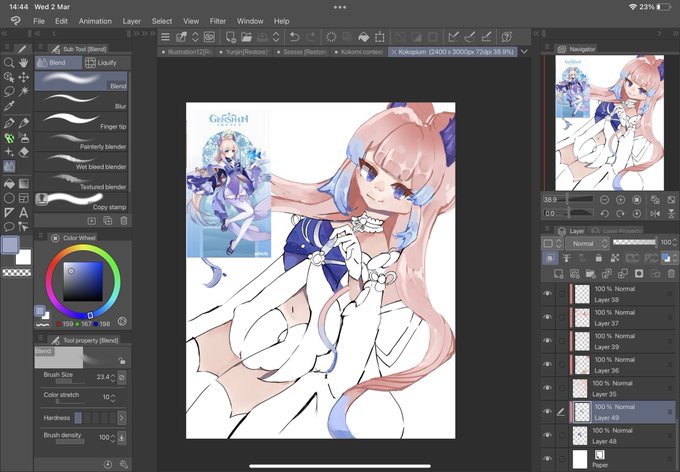Click the Undo arrow in command bar
Image resolution: width=680 pixels, height=472 pixels.
coord(294,37)
